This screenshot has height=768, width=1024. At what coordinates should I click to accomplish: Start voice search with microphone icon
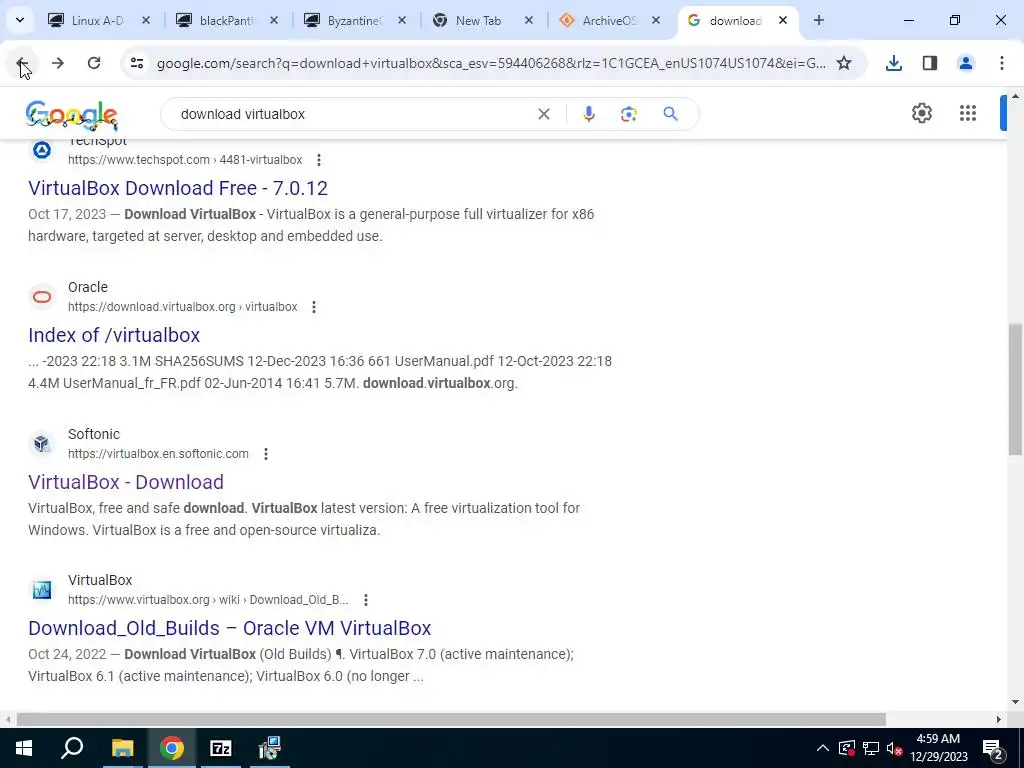pyautogui.click(x=588, y=114)
